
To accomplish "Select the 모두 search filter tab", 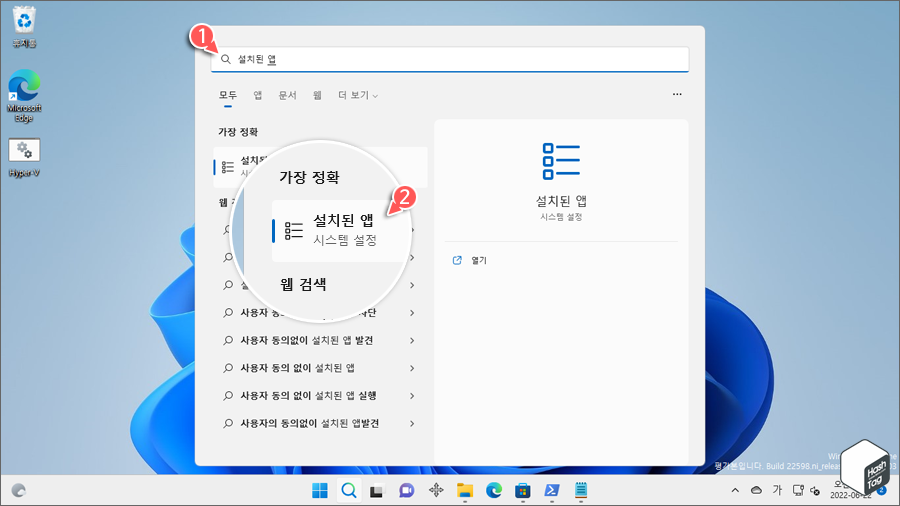I will 228,95.
